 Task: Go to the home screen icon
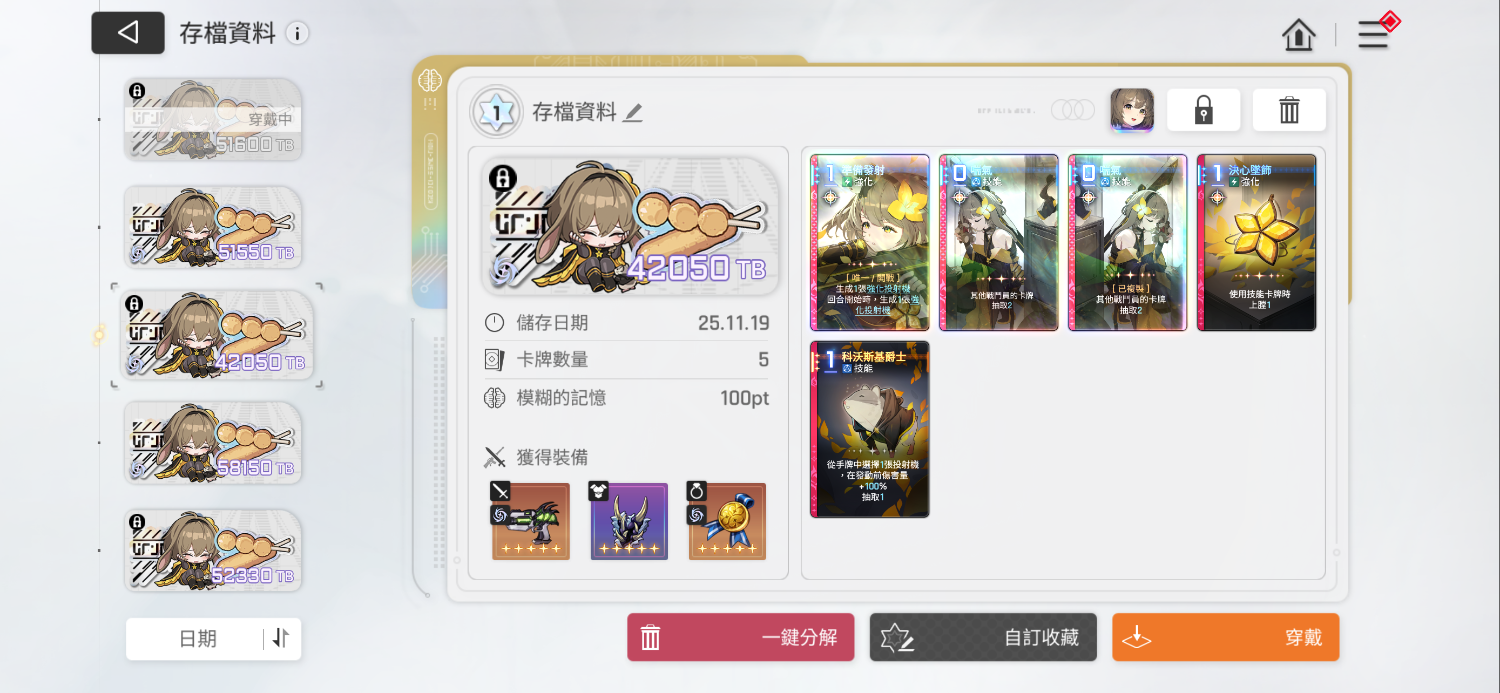pyautogui.click(x=1299, y=35)
